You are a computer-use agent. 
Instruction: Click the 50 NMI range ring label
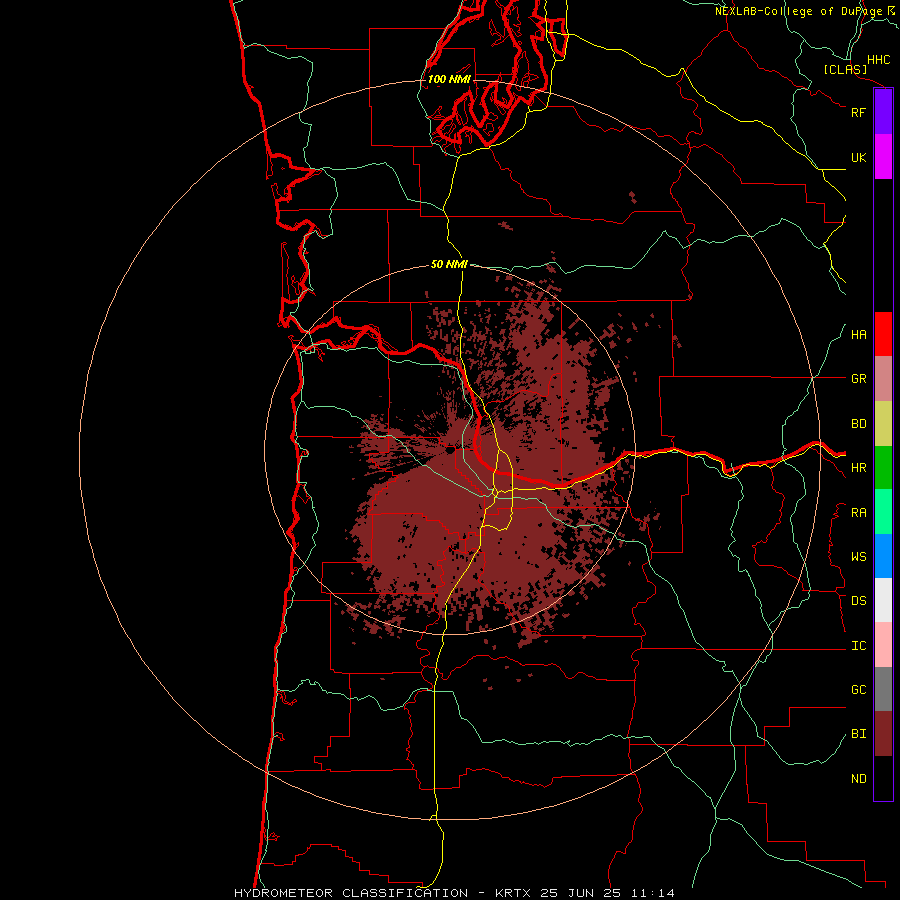[x=449, y=264]
